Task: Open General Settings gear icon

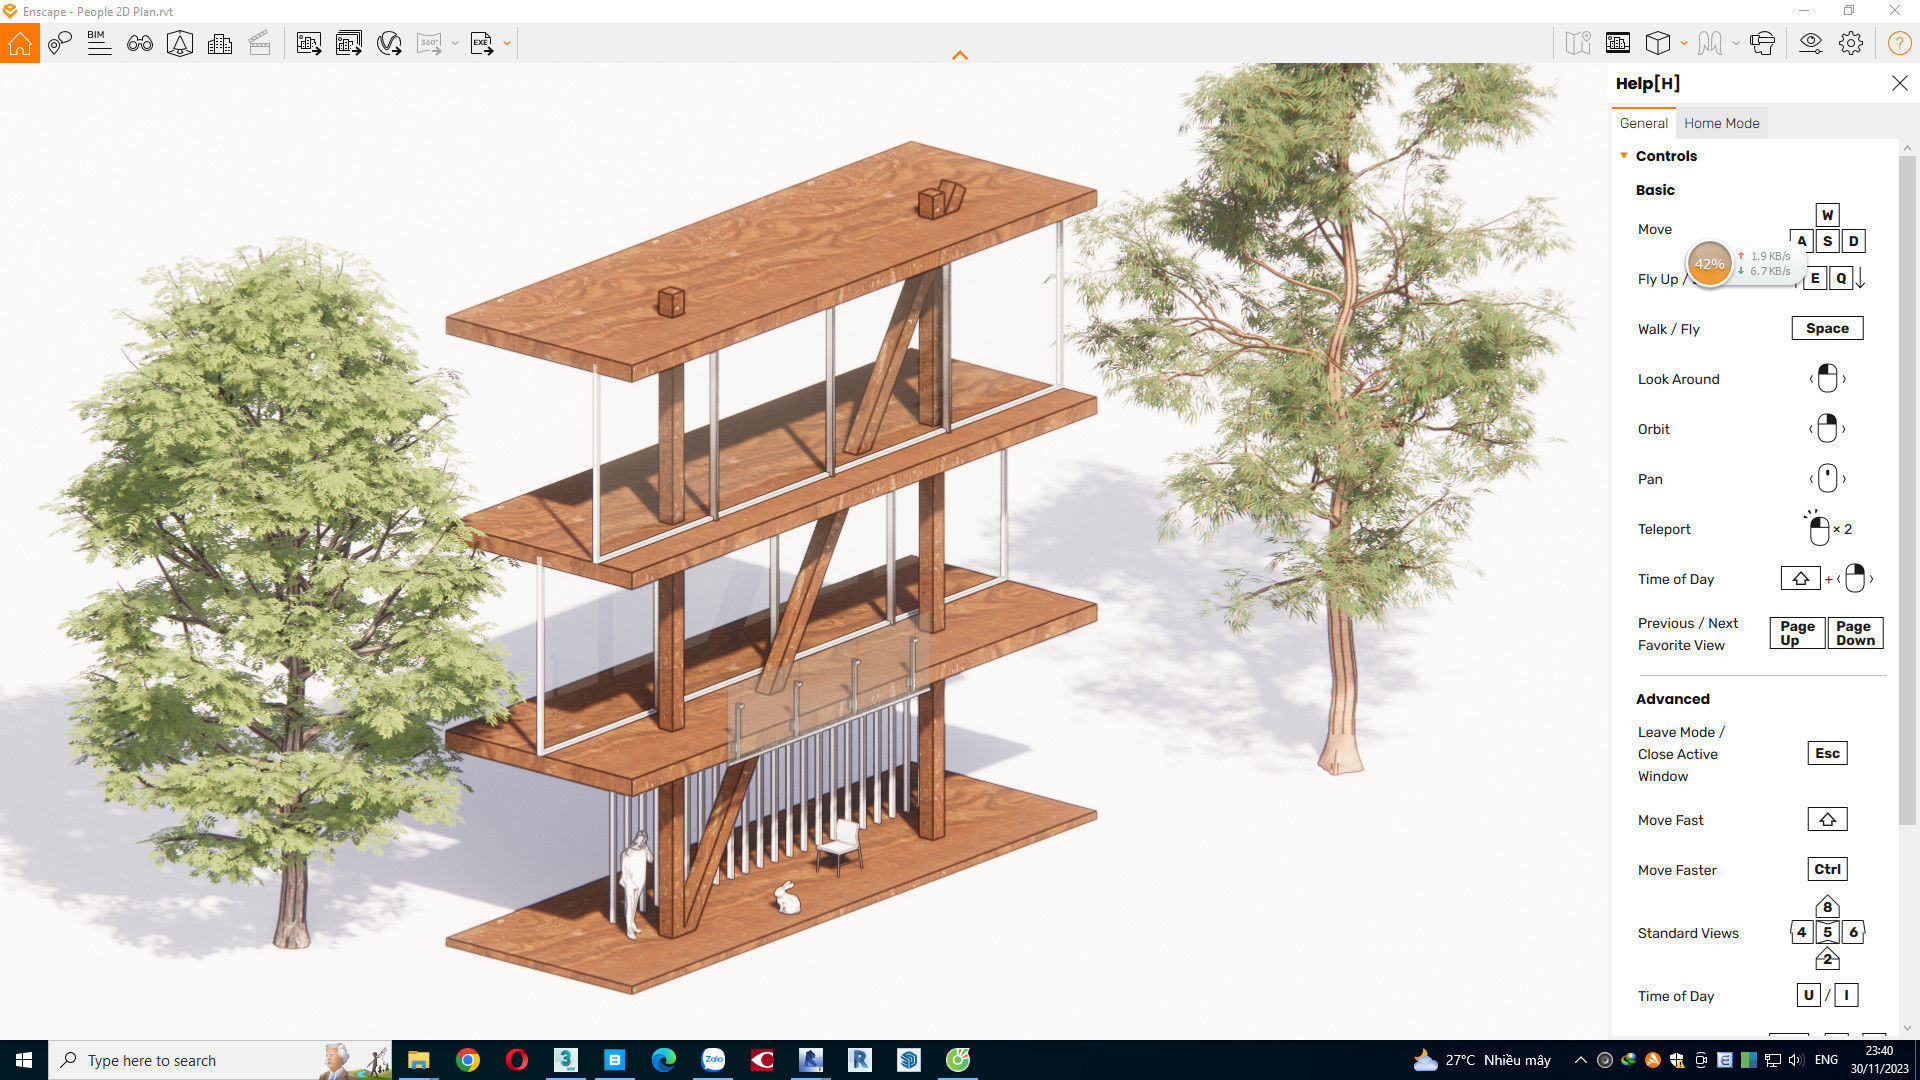Action: tap(1851, 43)
